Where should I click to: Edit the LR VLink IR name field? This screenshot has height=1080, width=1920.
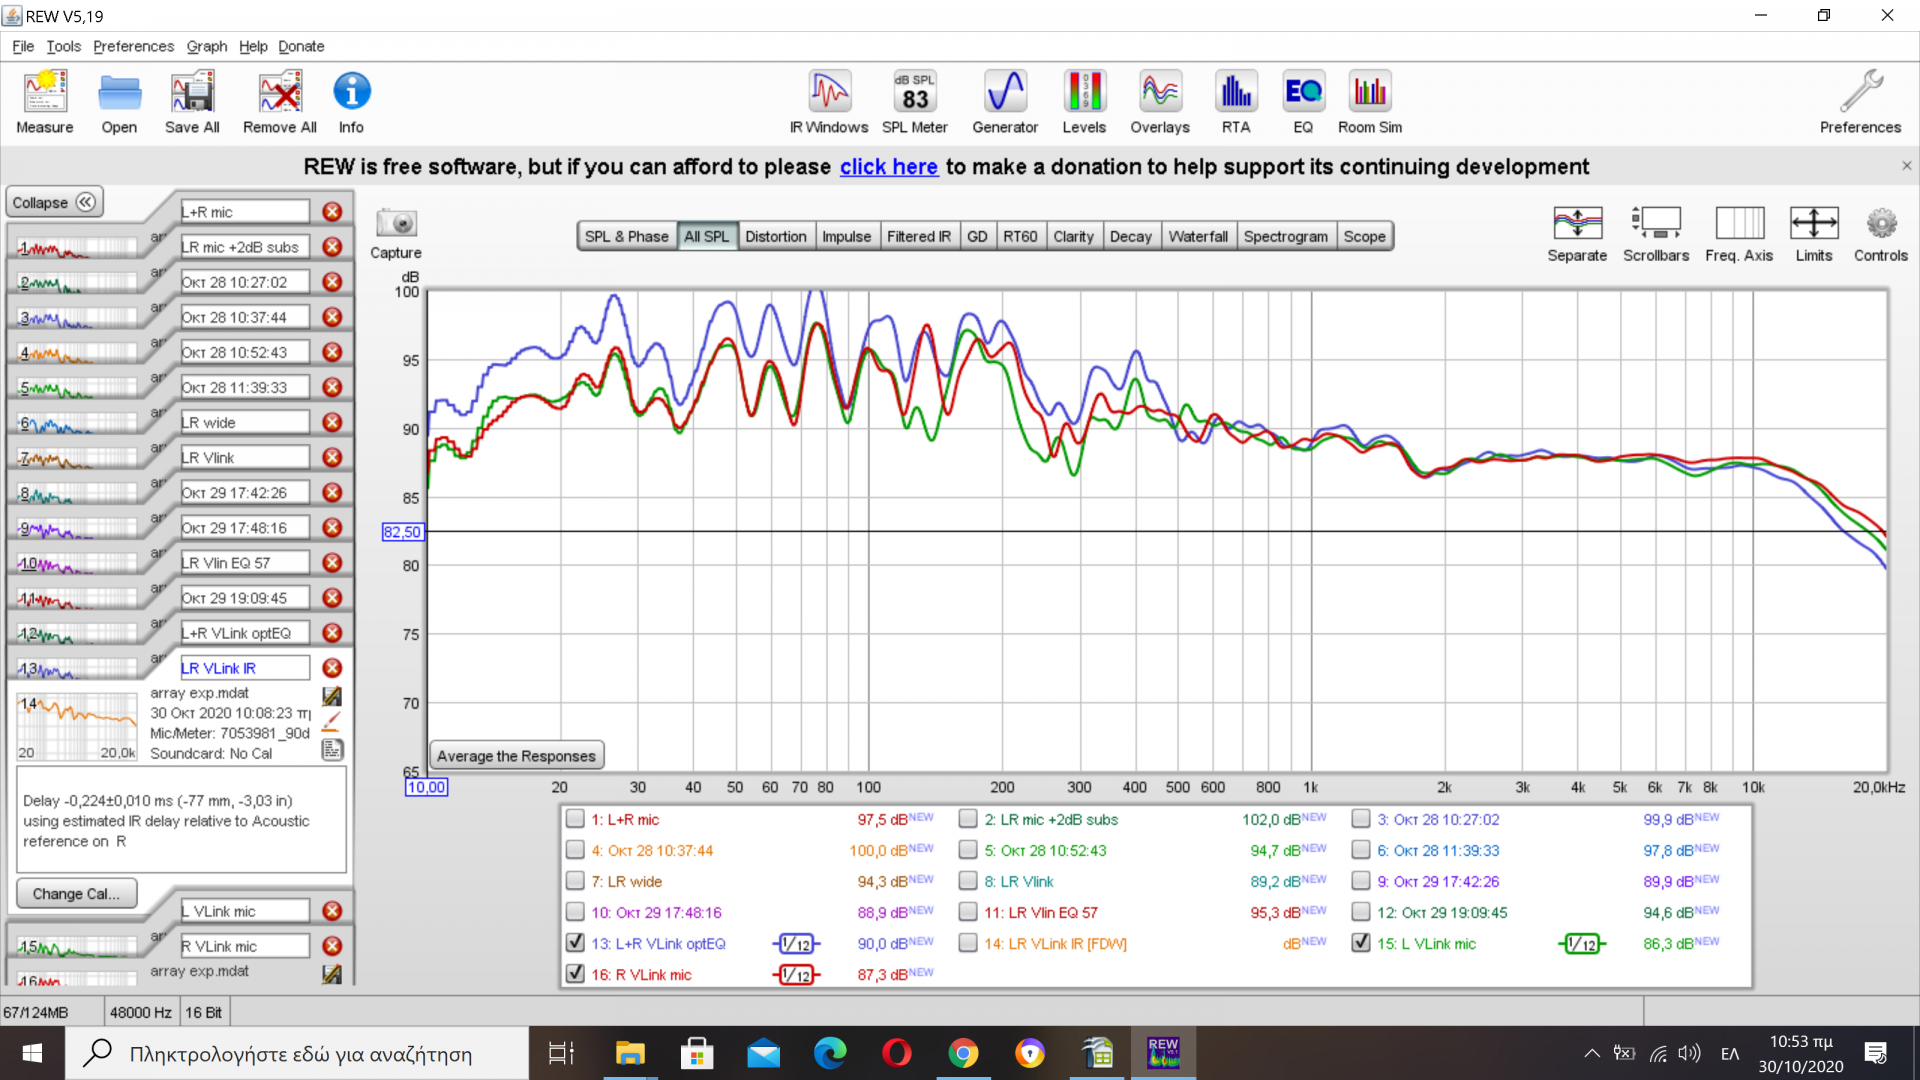(245, 668)
